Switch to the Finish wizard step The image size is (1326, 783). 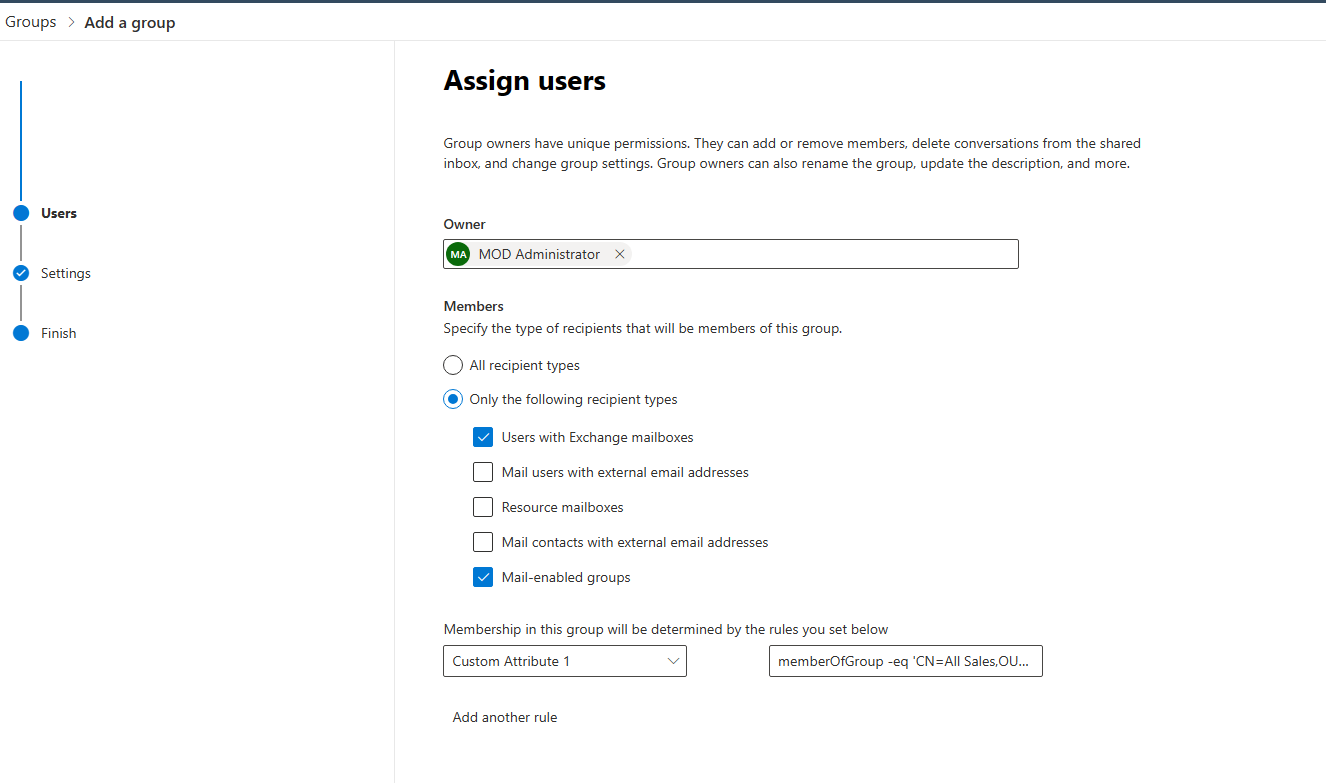59,333
